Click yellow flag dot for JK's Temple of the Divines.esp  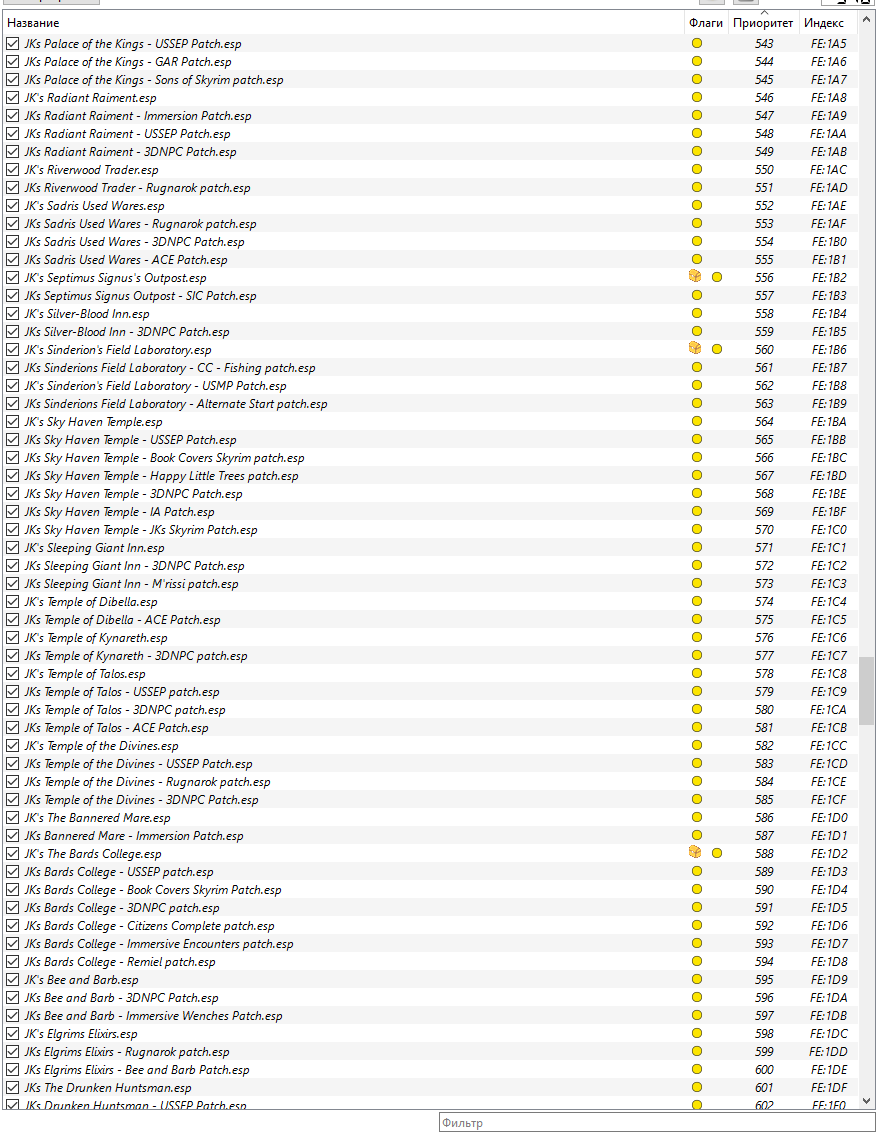point(696,745)
